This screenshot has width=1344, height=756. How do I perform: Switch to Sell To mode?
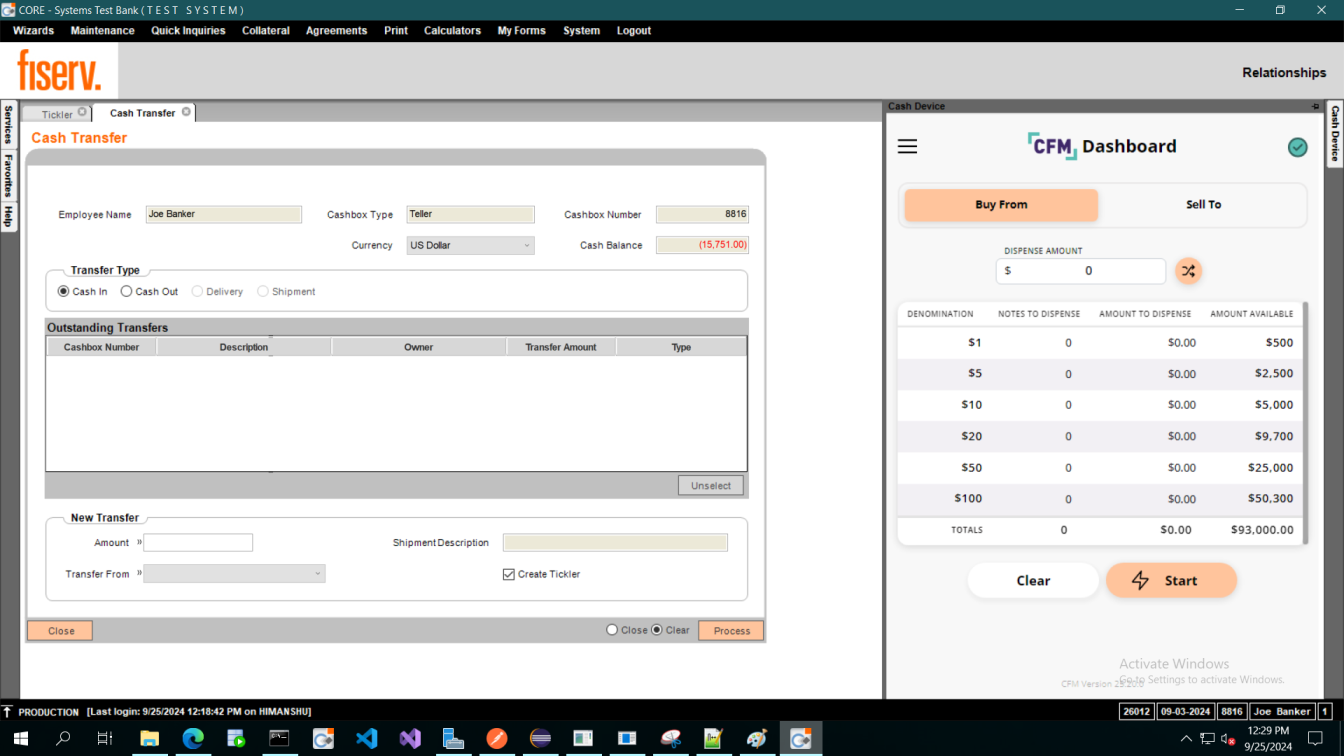(x=1203, y=205)
